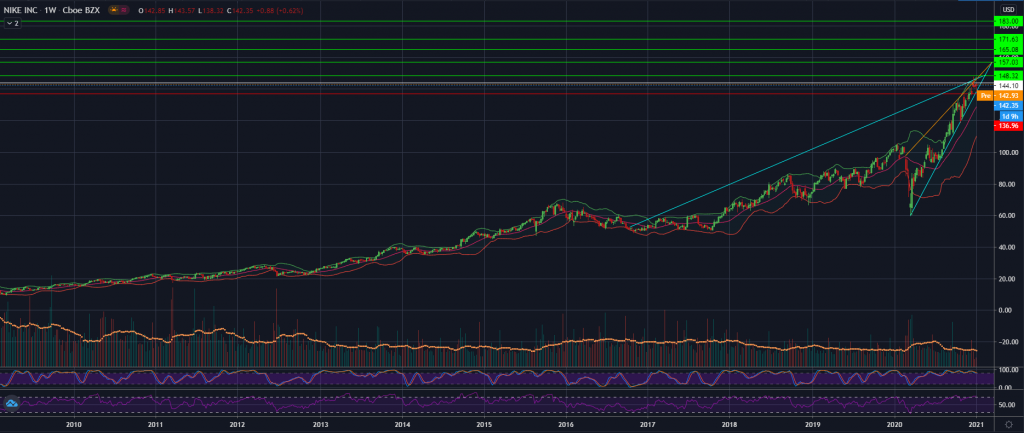Select the red horizontal line at 136.96

pyautogui.click(x=487, y=93)
